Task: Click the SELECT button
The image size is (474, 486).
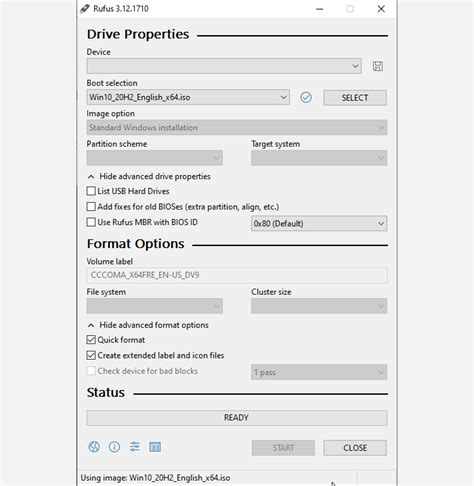Action: (x=355, y=98)
